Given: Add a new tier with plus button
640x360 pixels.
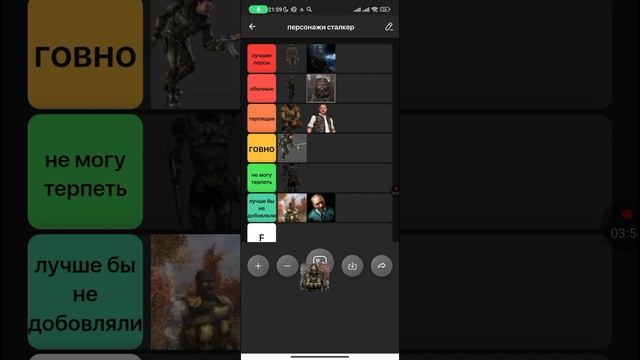Looking at the screenshot, I should tap(258, 266).
